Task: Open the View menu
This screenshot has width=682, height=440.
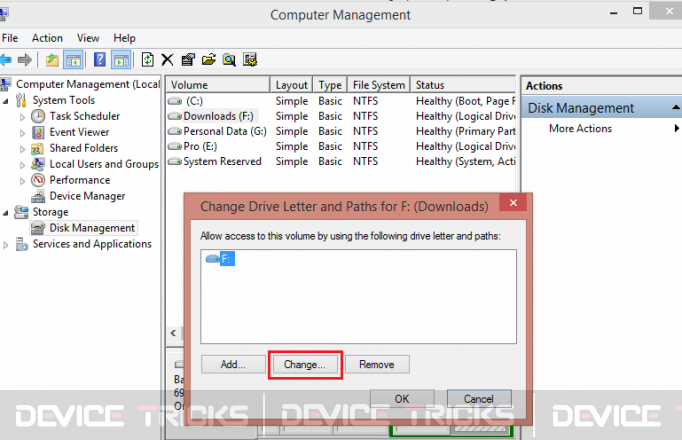Action: click(x=88, y=38)
